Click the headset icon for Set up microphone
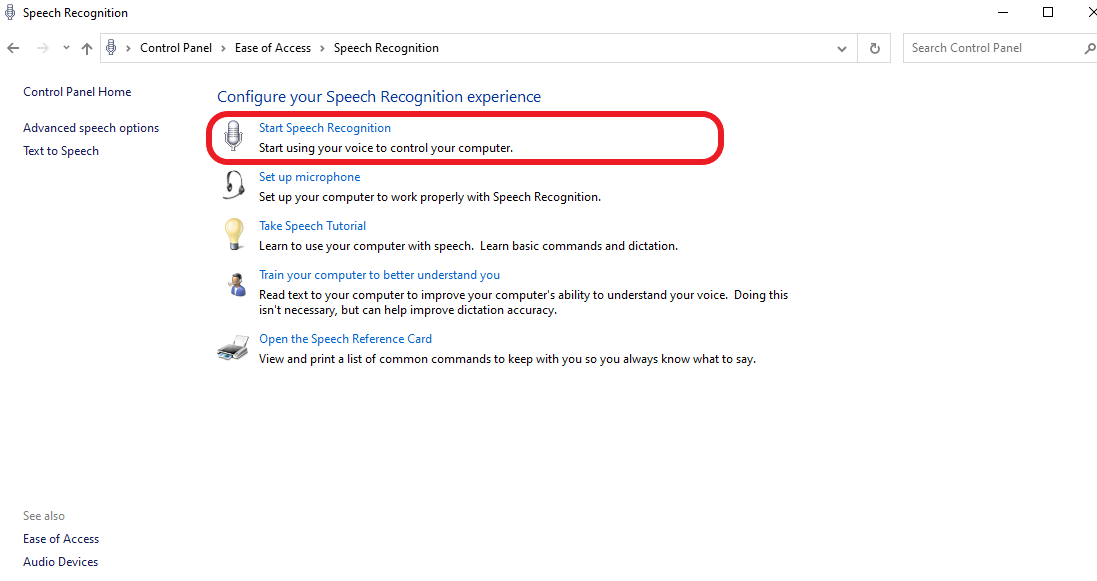The image size is (1097, 581). [234, 186]
